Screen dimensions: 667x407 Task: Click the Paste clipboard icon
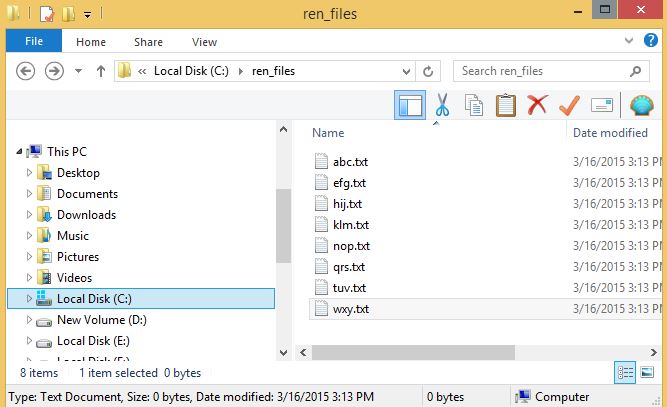point(506,105)
